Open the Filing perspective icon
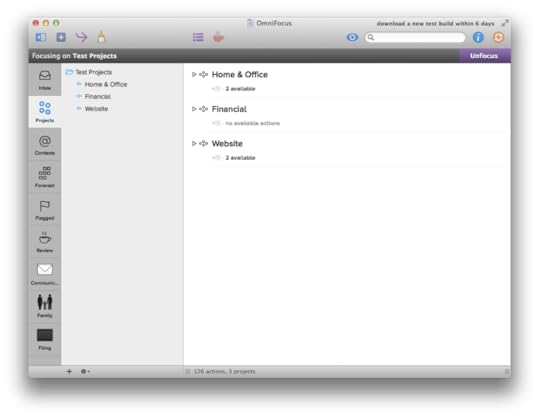 click(45, 339)
